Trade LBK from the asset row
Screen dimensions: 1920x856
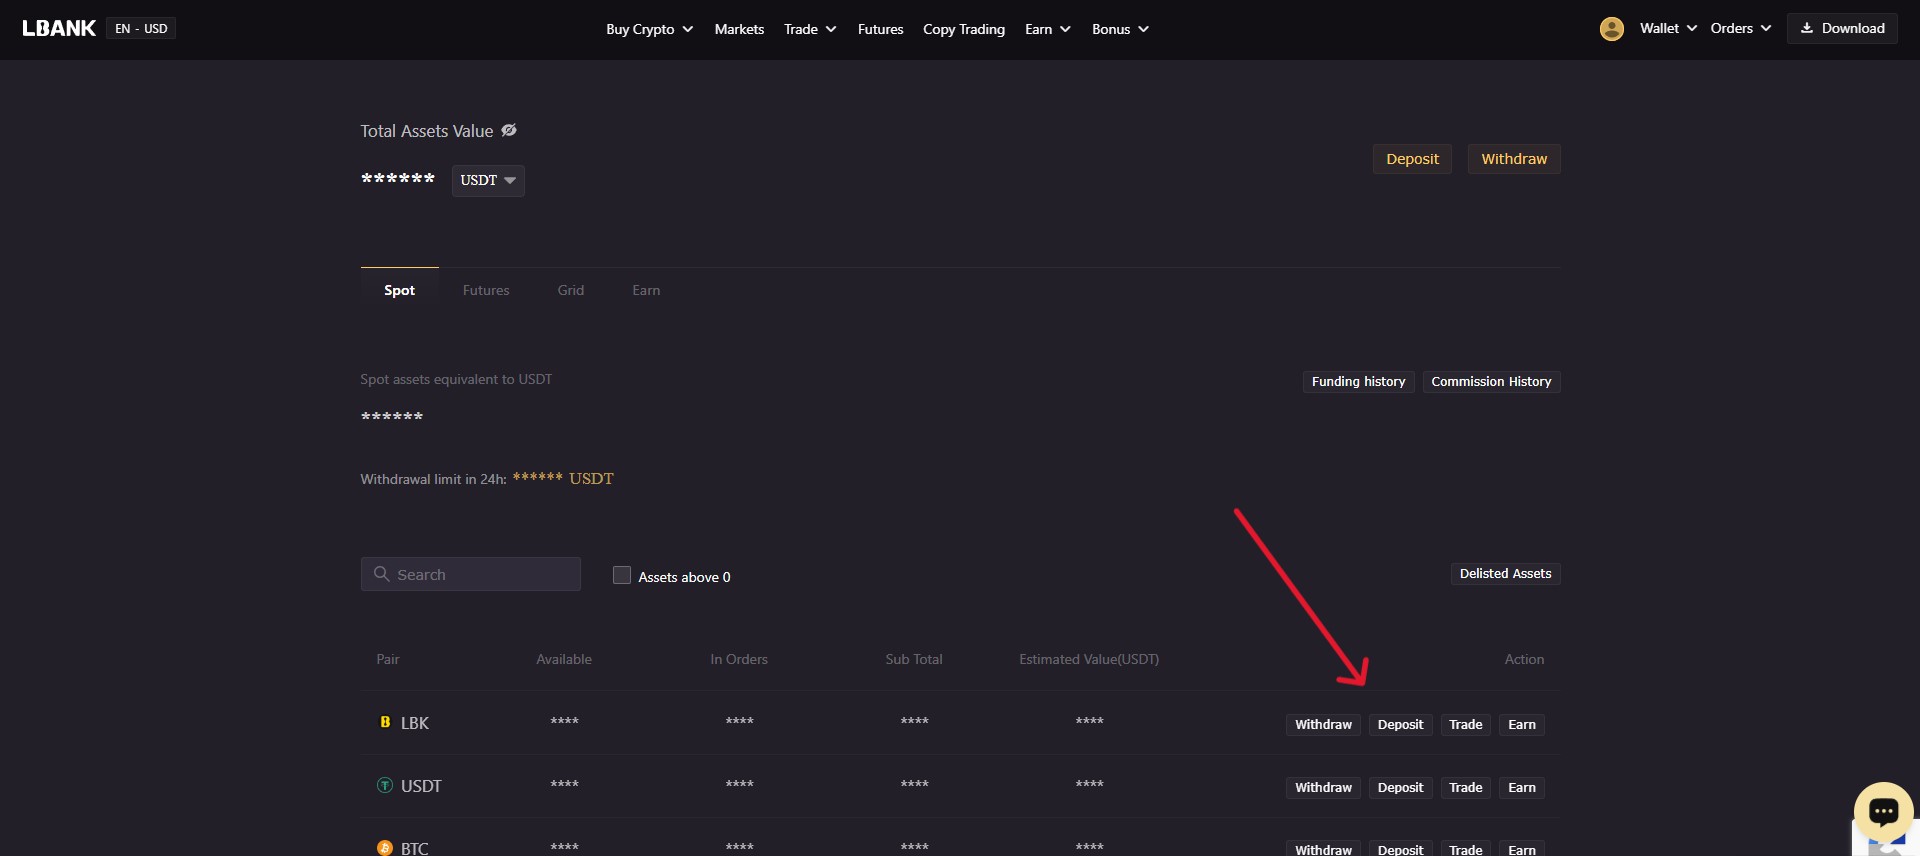point(1465,724)
